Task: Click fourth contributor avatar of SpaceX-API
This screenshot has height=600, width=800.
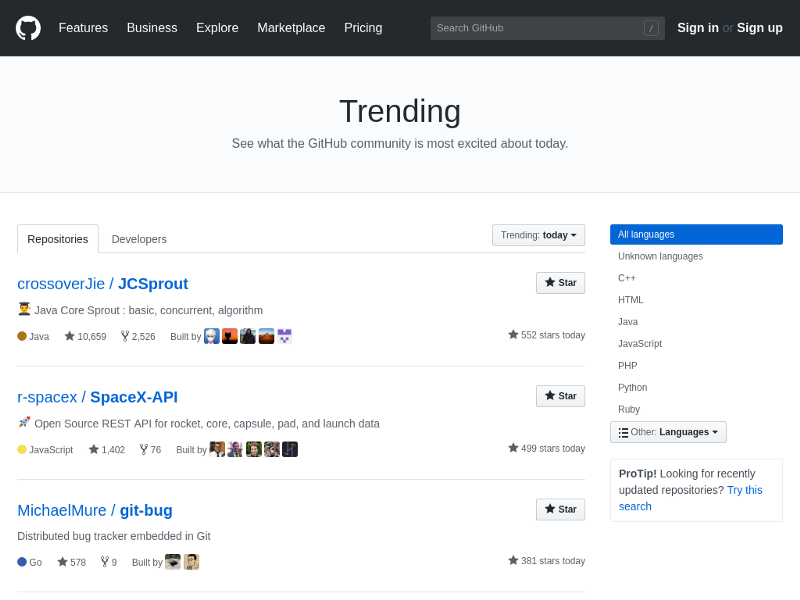Action: pos(272,449)
